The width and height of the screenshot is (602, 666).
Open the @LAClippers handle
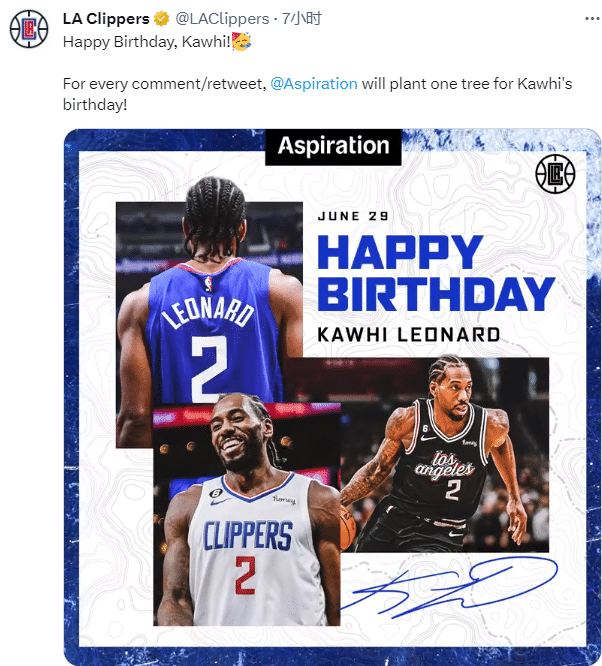click(222, 19)
